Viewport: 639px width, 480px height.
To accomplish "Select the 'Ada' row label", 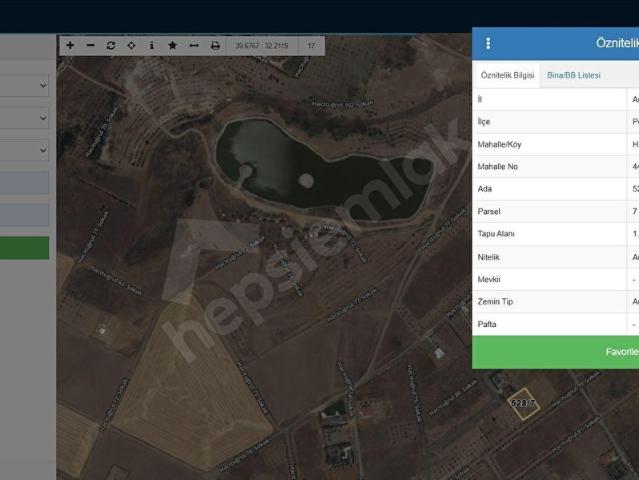I will [x=485, y=189].
